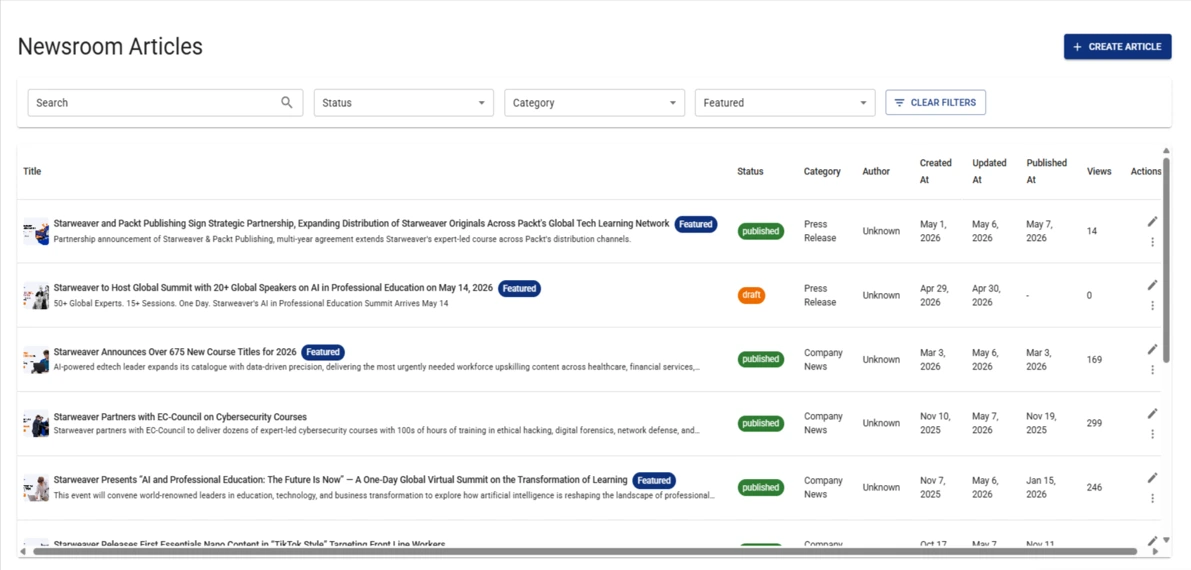The height and width of the screenshot is (570, 1191).
Task: Open more options for EC-Council article
Action: [x=1152, y=434]
